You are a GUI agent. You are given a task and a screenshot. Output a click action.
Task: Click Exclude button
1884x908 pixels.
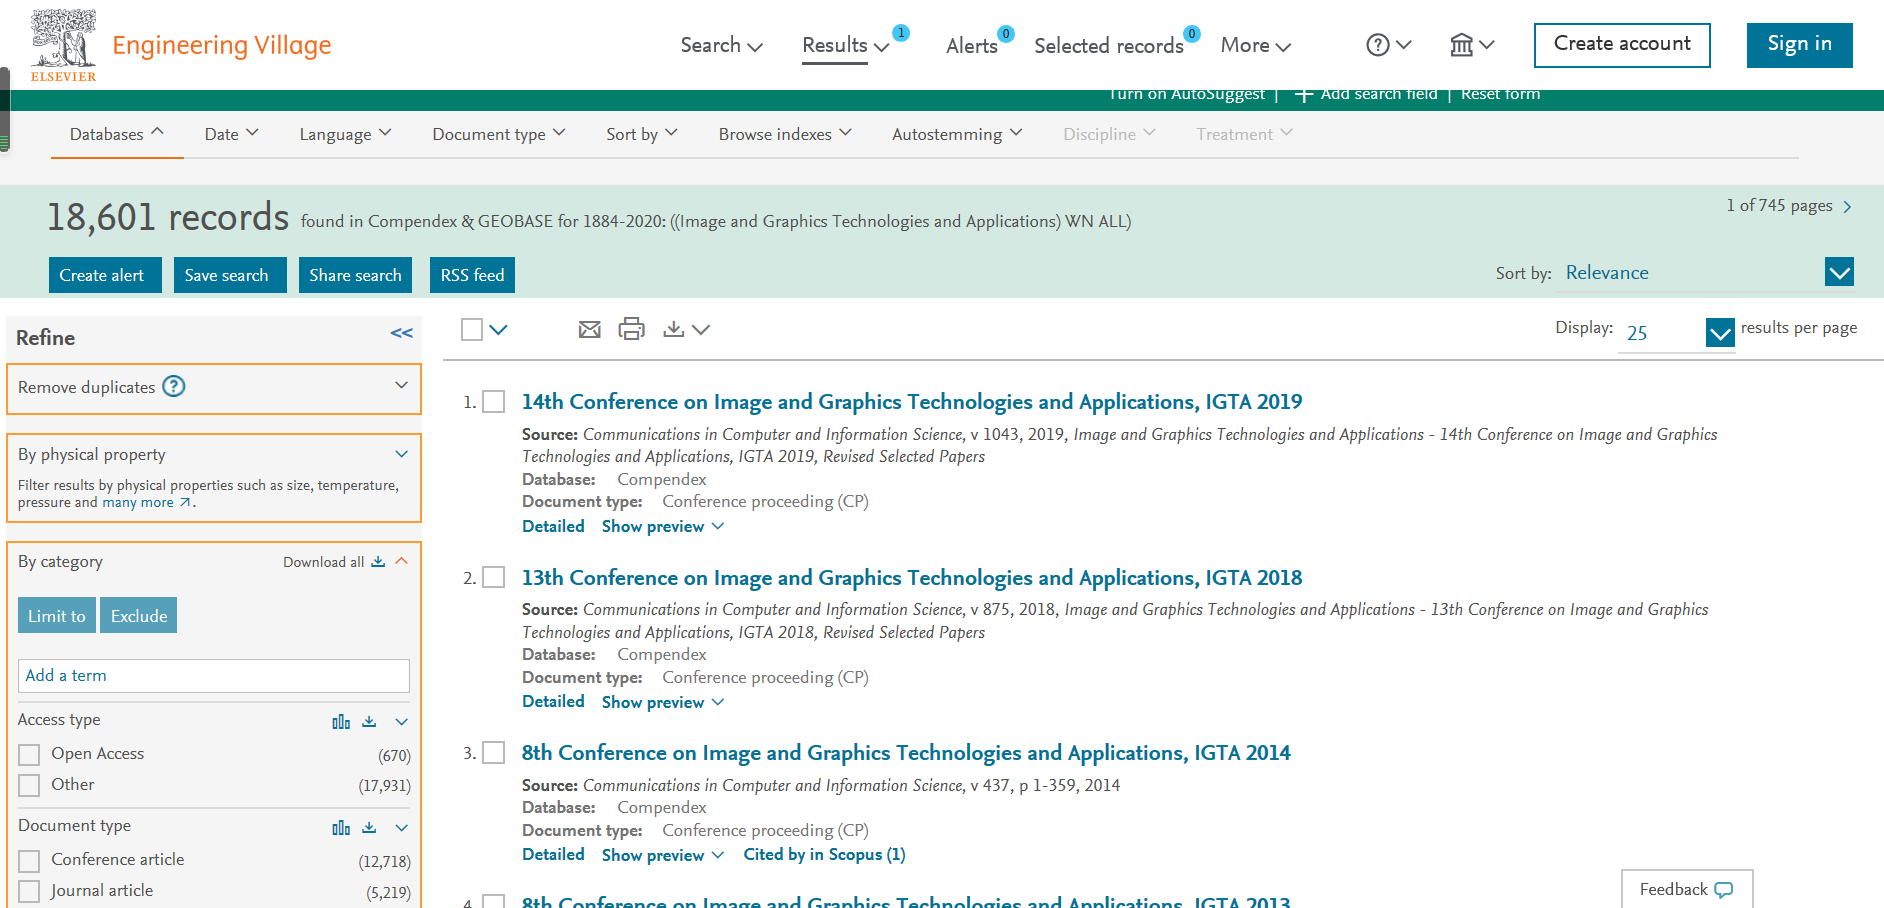[x=139, y=616]
